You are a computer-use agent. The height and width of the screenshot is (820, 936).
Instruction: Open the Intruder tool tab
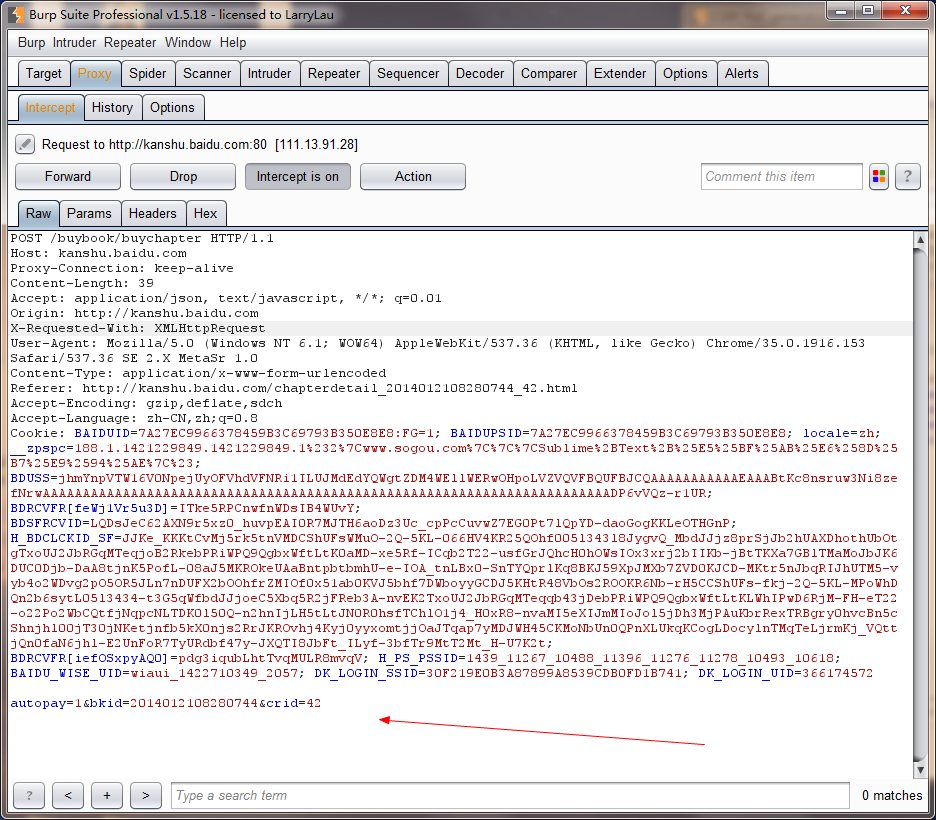click(269, 73)
